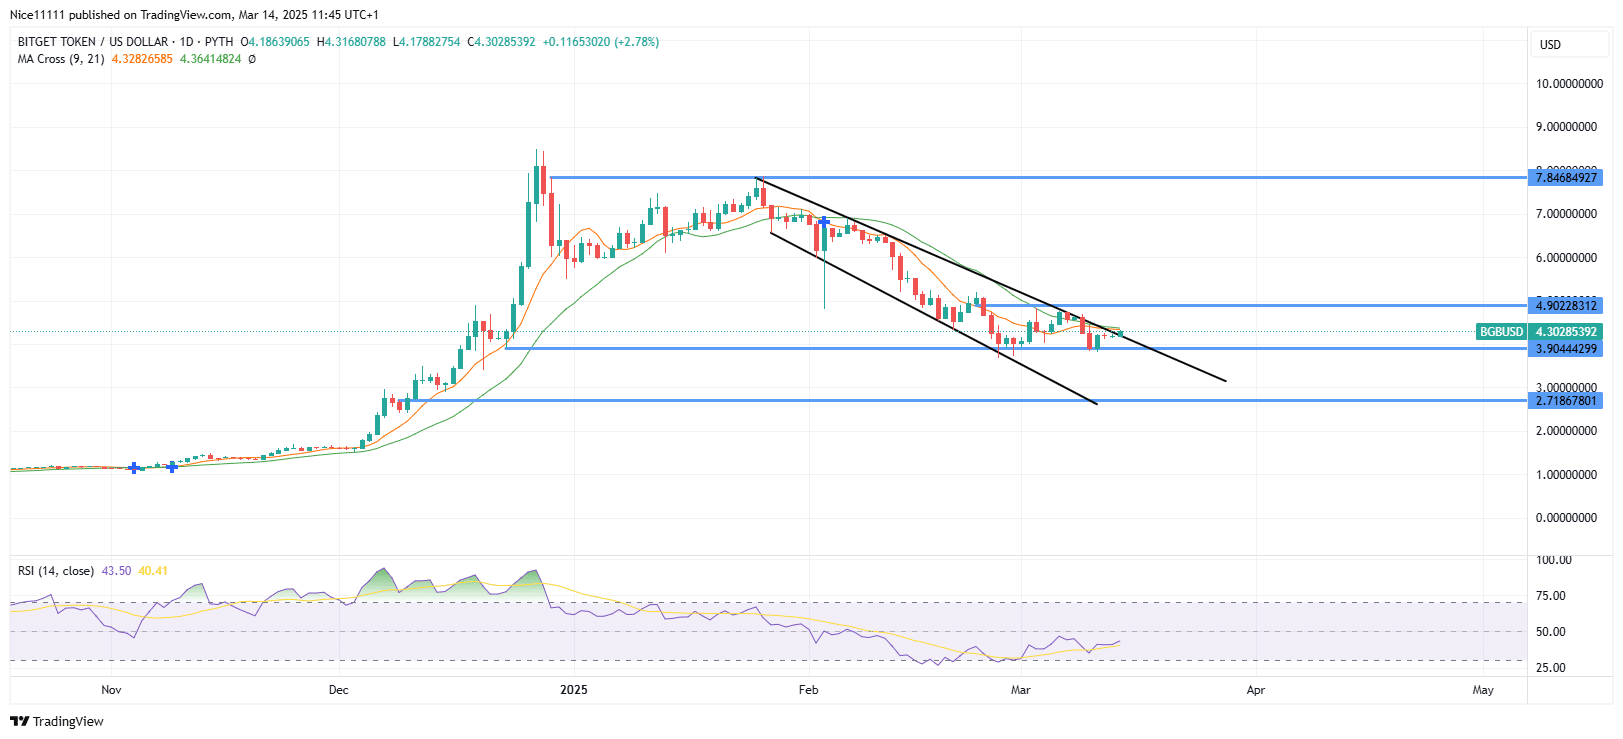Click the green MA value 4.36414824
This screenshot has width=1623, height=739.
(x=210, y=59)
